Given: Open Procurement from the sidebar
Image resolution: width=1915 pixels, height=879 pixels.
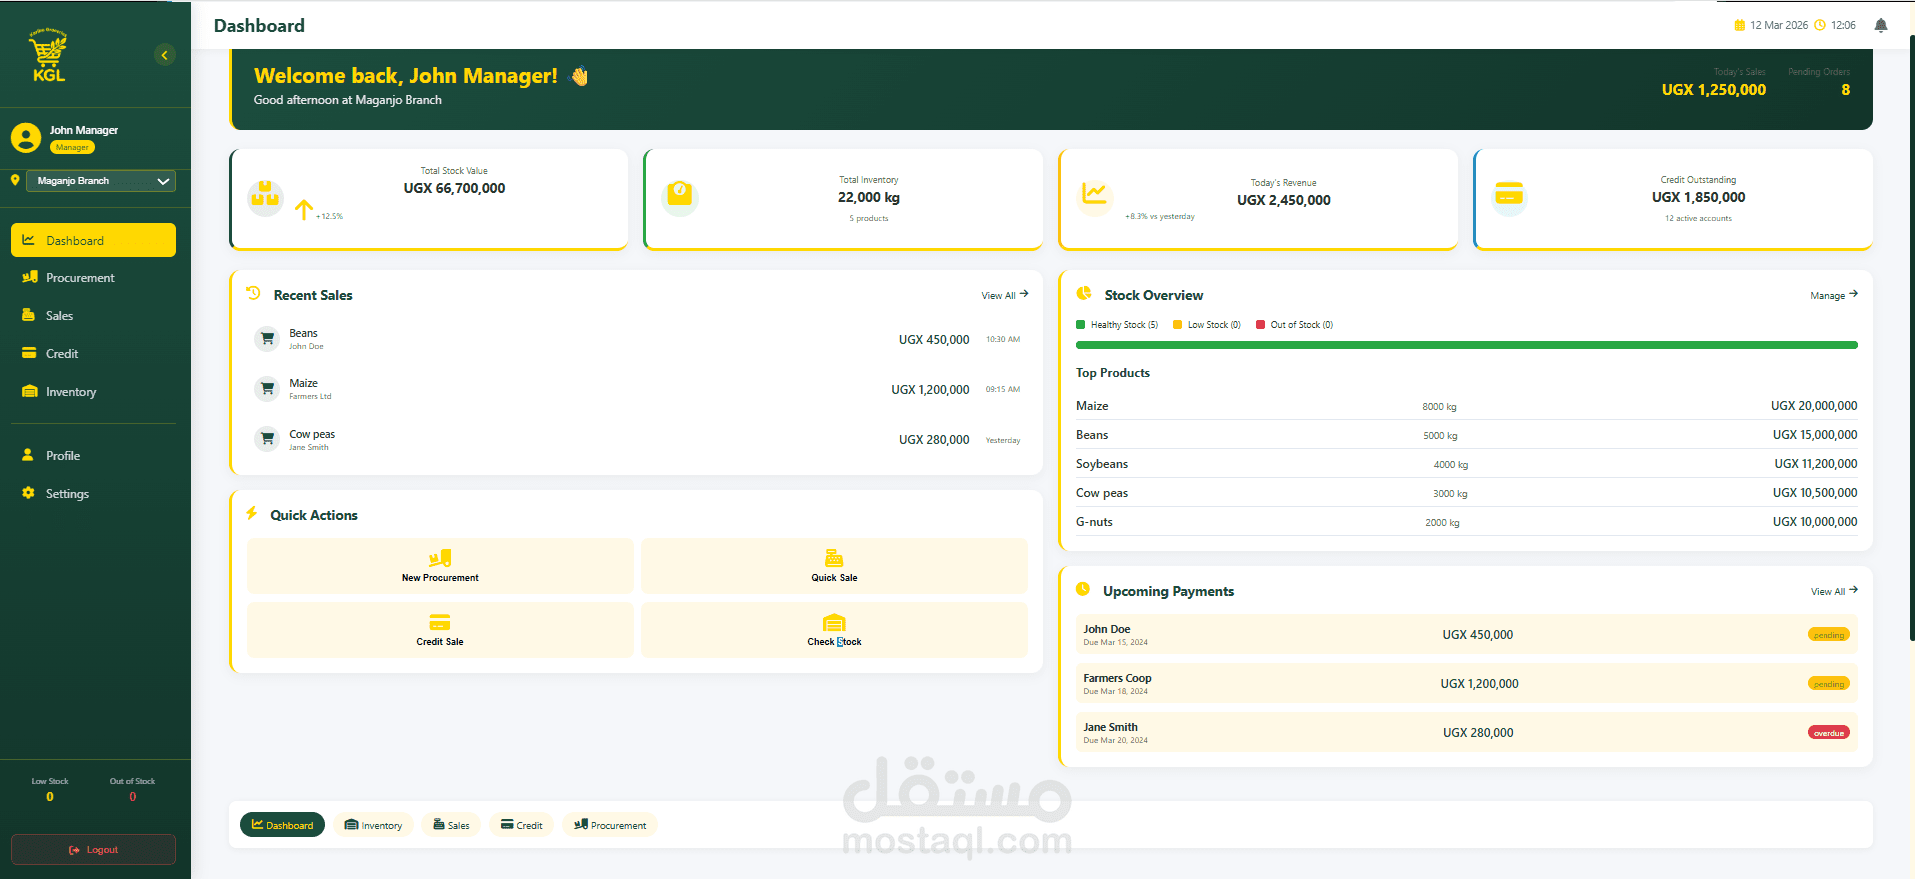Looking at the screenshot, I should coord(93,278).
